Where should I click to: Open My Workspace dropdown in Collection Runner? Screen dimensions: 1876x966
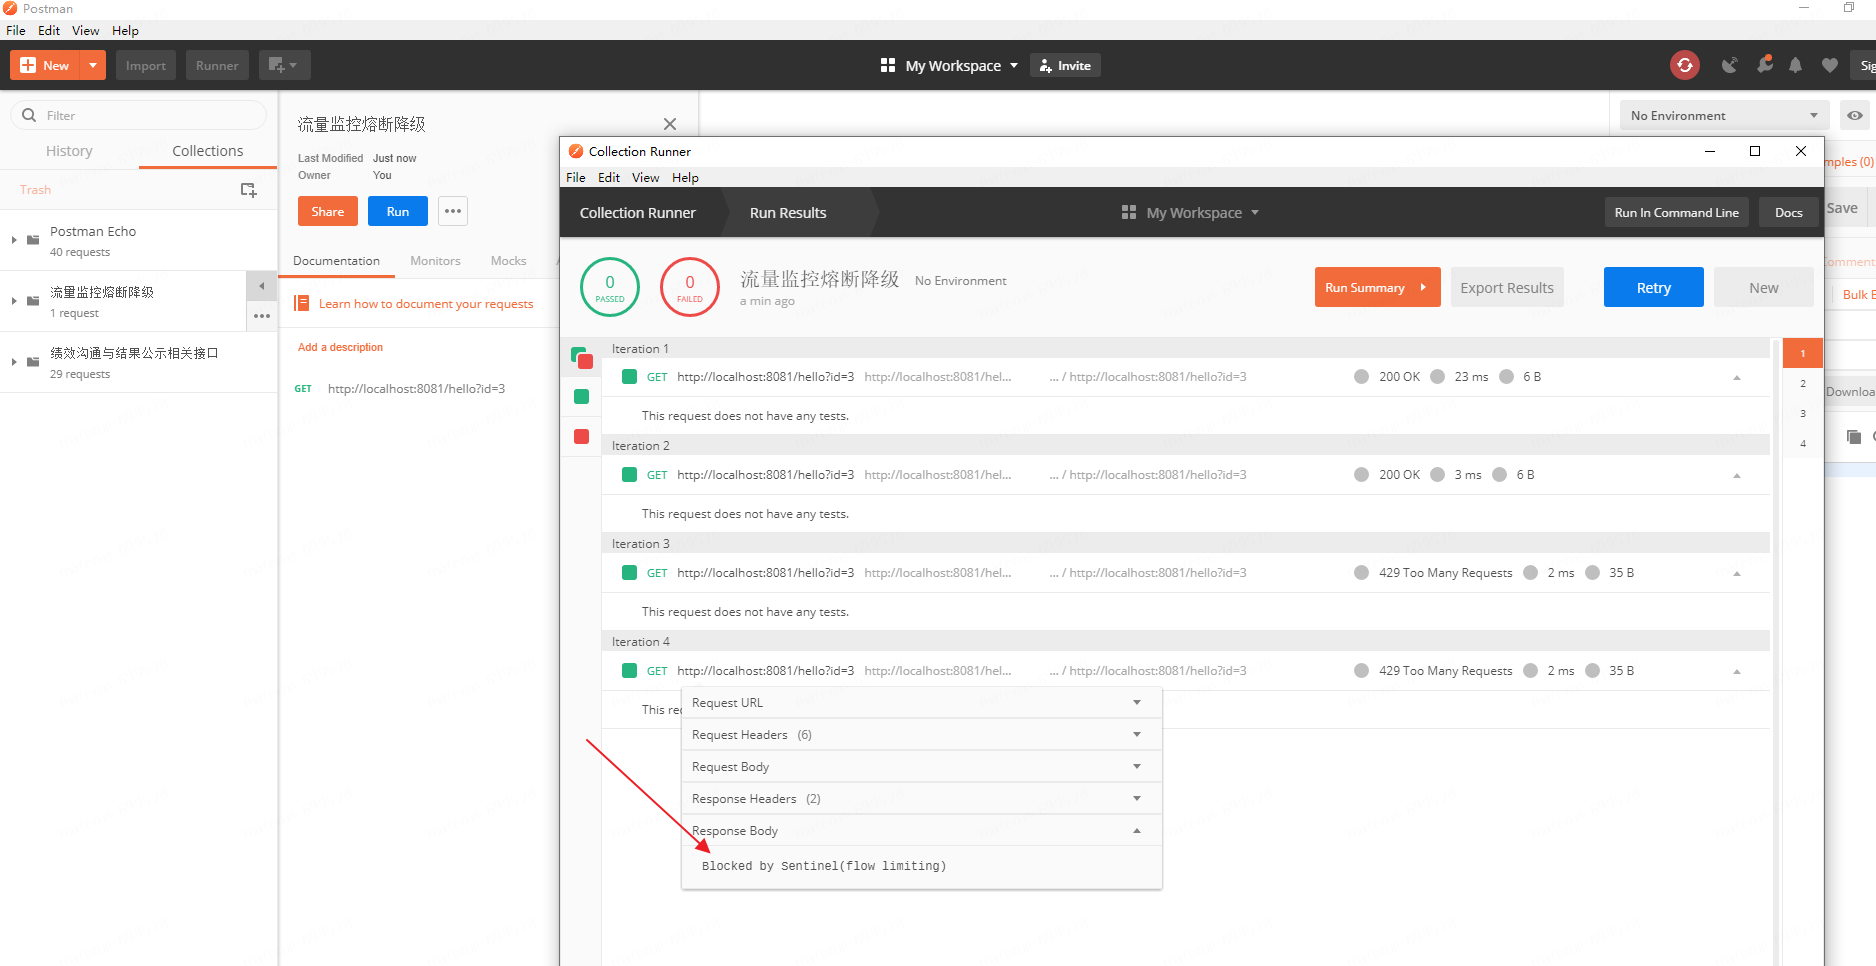coord(1190,213)
